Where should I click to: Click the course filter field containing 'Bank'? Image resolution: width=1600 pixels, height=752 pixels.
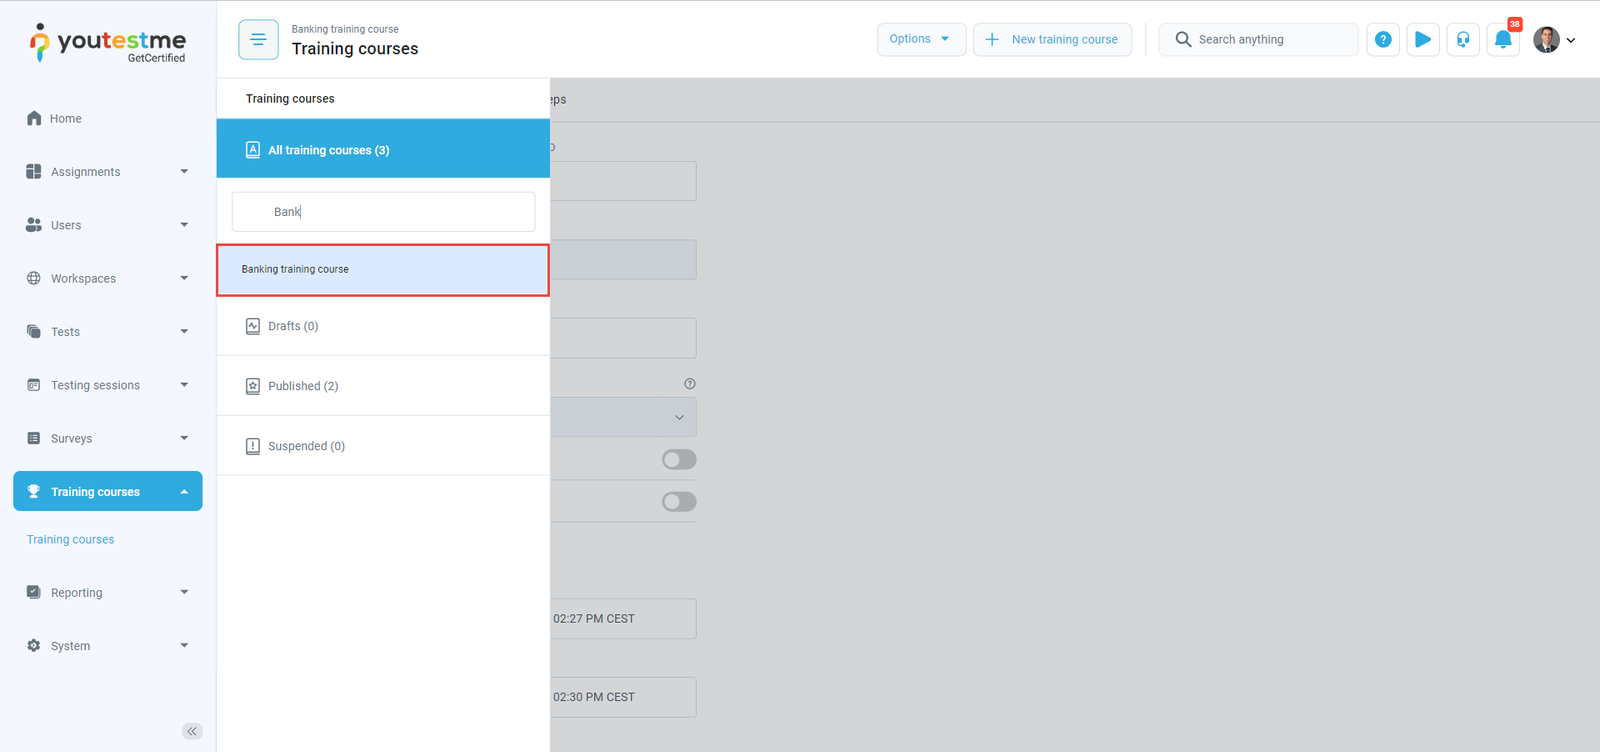pos(383,212)
